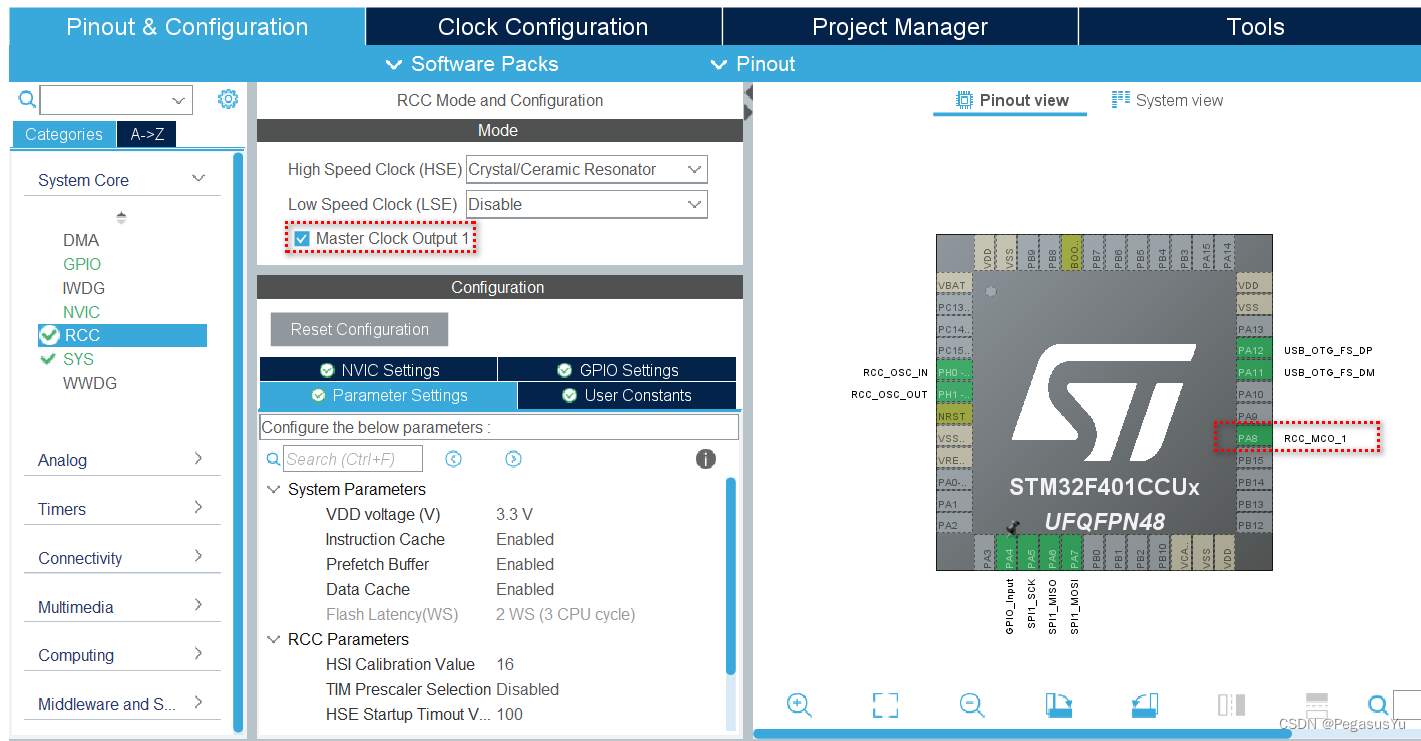Select pin PA7 on the chip
The image size is (1421, 741).
point(1073,552)
